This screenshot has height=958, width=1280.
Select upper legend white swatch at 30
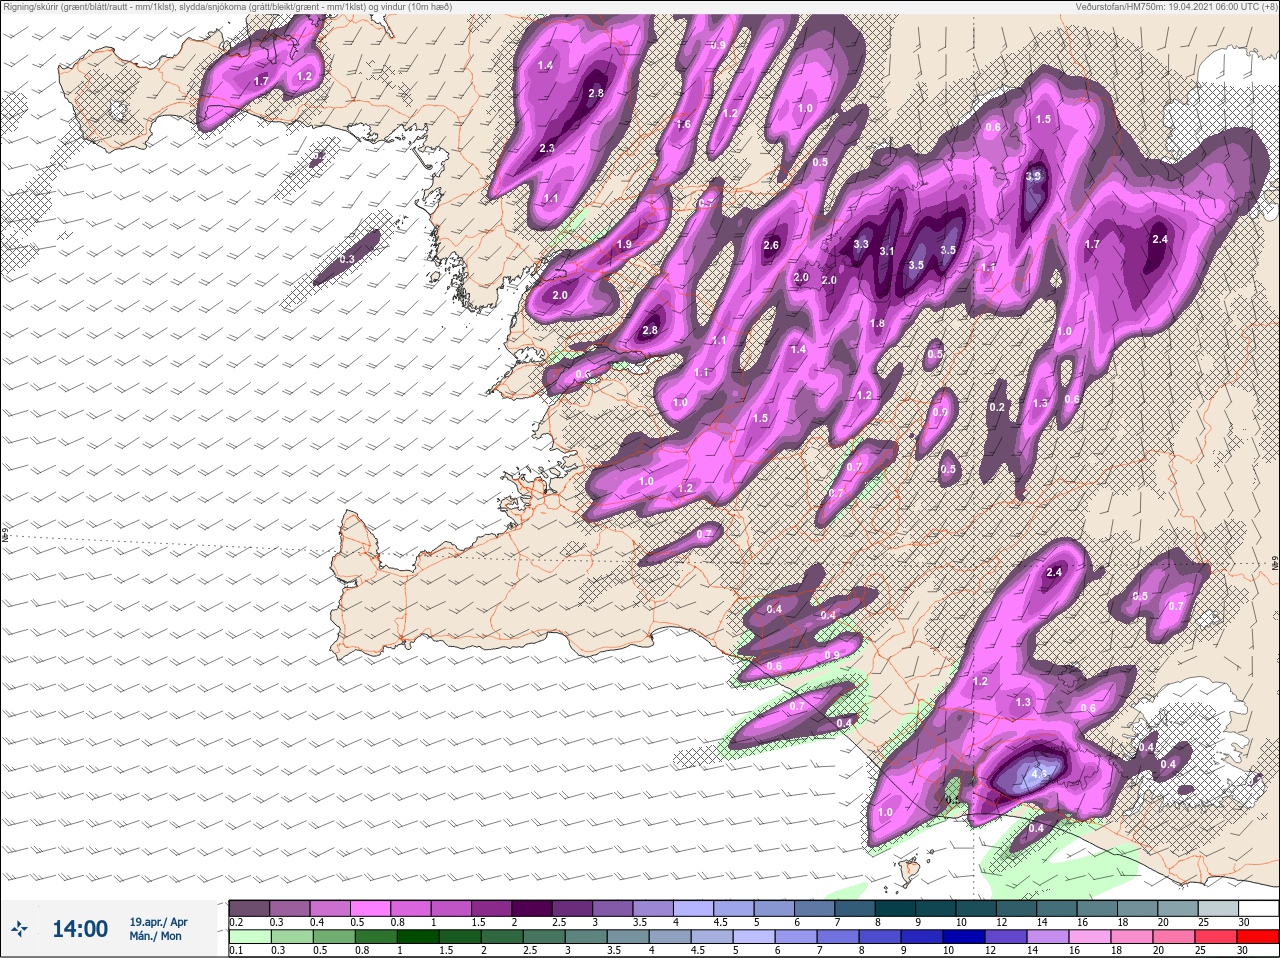click(x=1258, y=908)
